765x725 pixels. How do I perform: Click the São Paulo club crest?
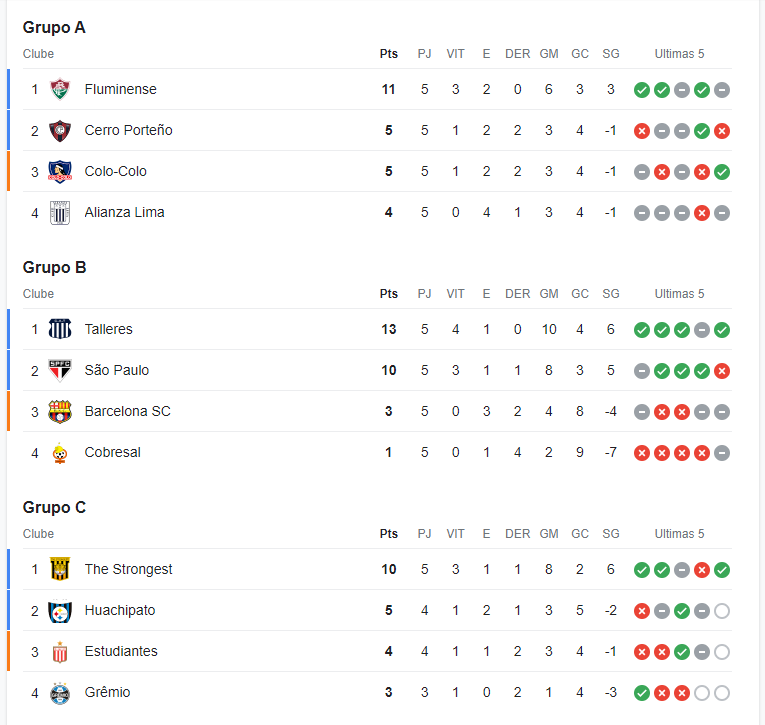click(60, 370)
